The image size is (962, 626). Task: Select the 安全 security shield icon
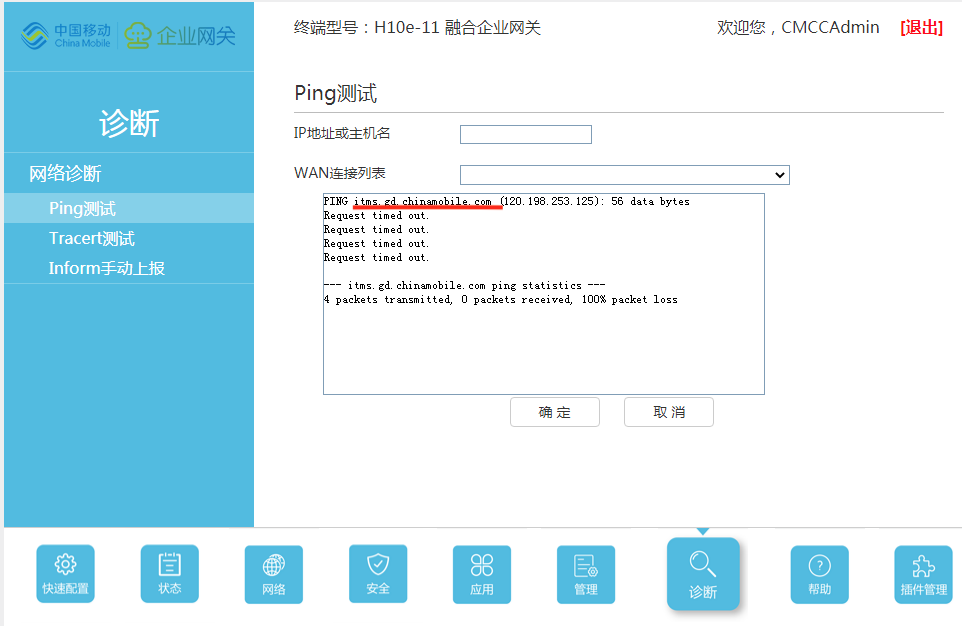click(x=378, y=573)
